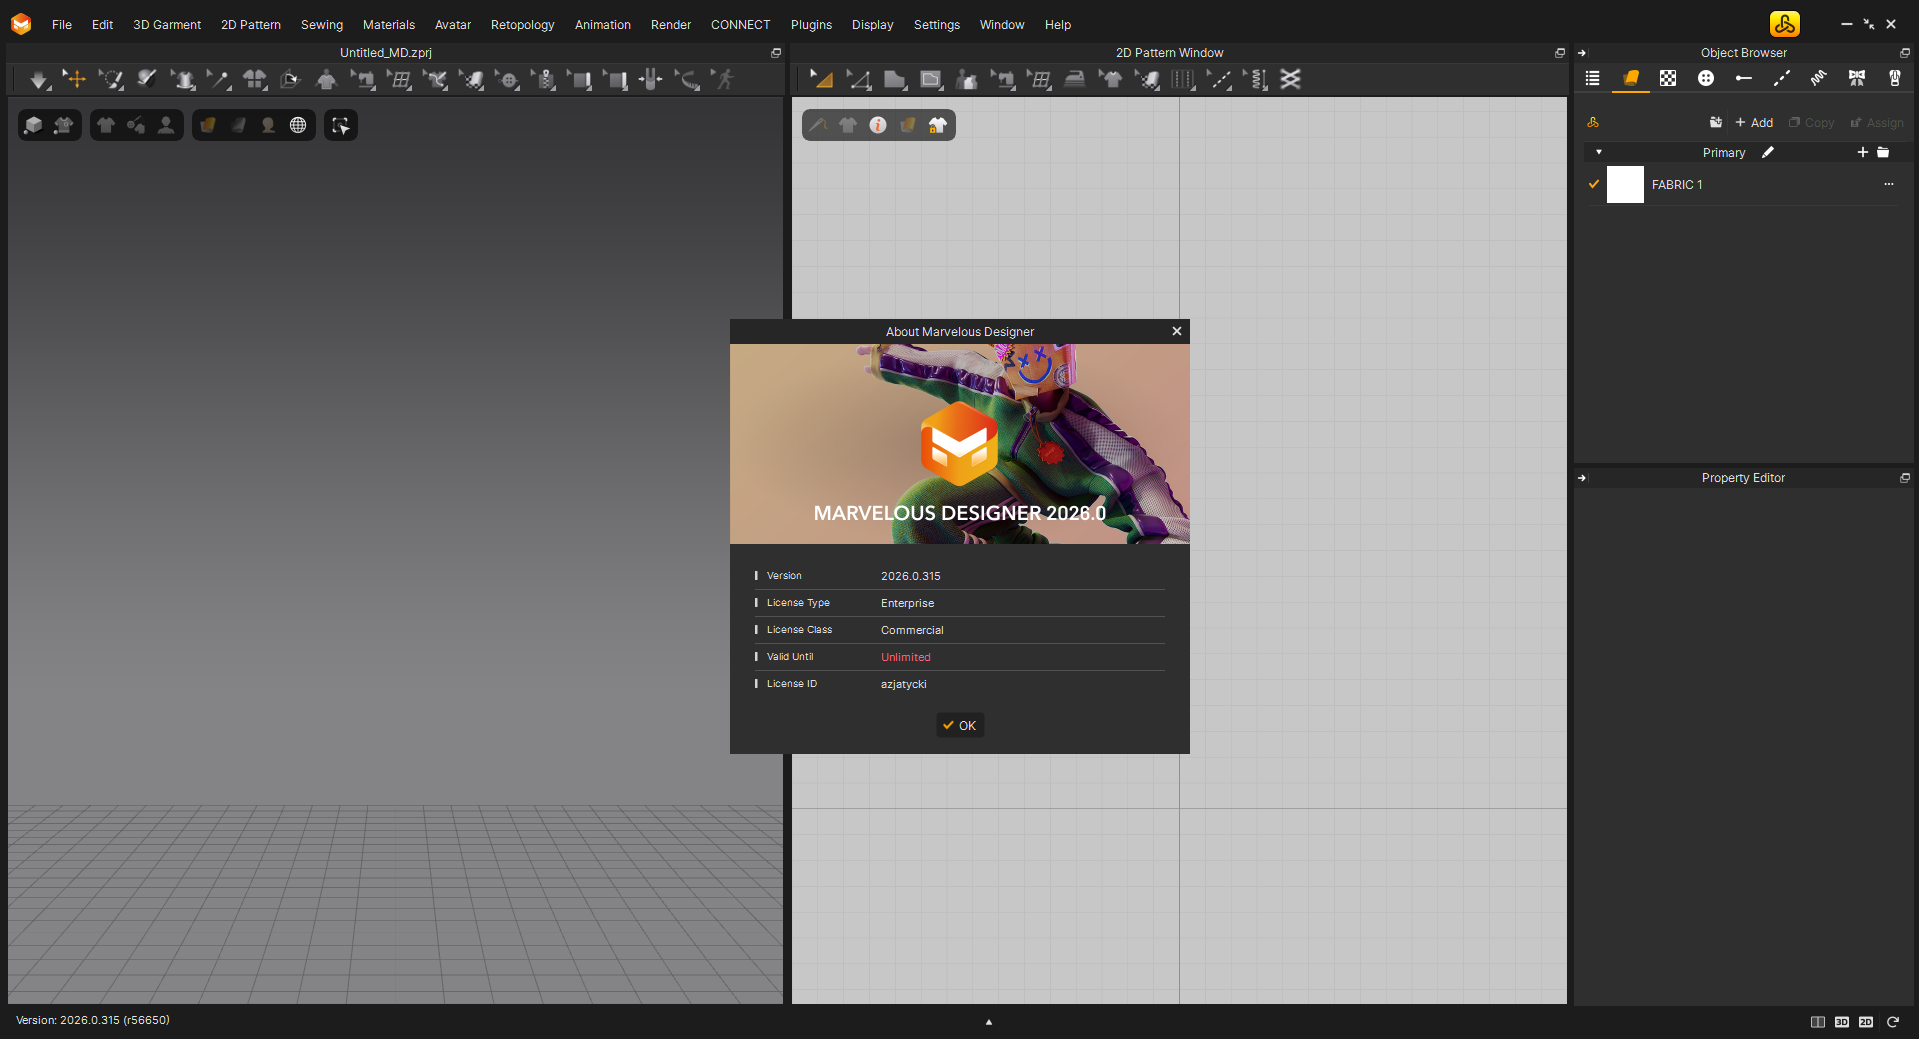Screen dimensions: 1919x1039
Task: Toggle the globe environment display in 3D window
Action: point(298,125)
